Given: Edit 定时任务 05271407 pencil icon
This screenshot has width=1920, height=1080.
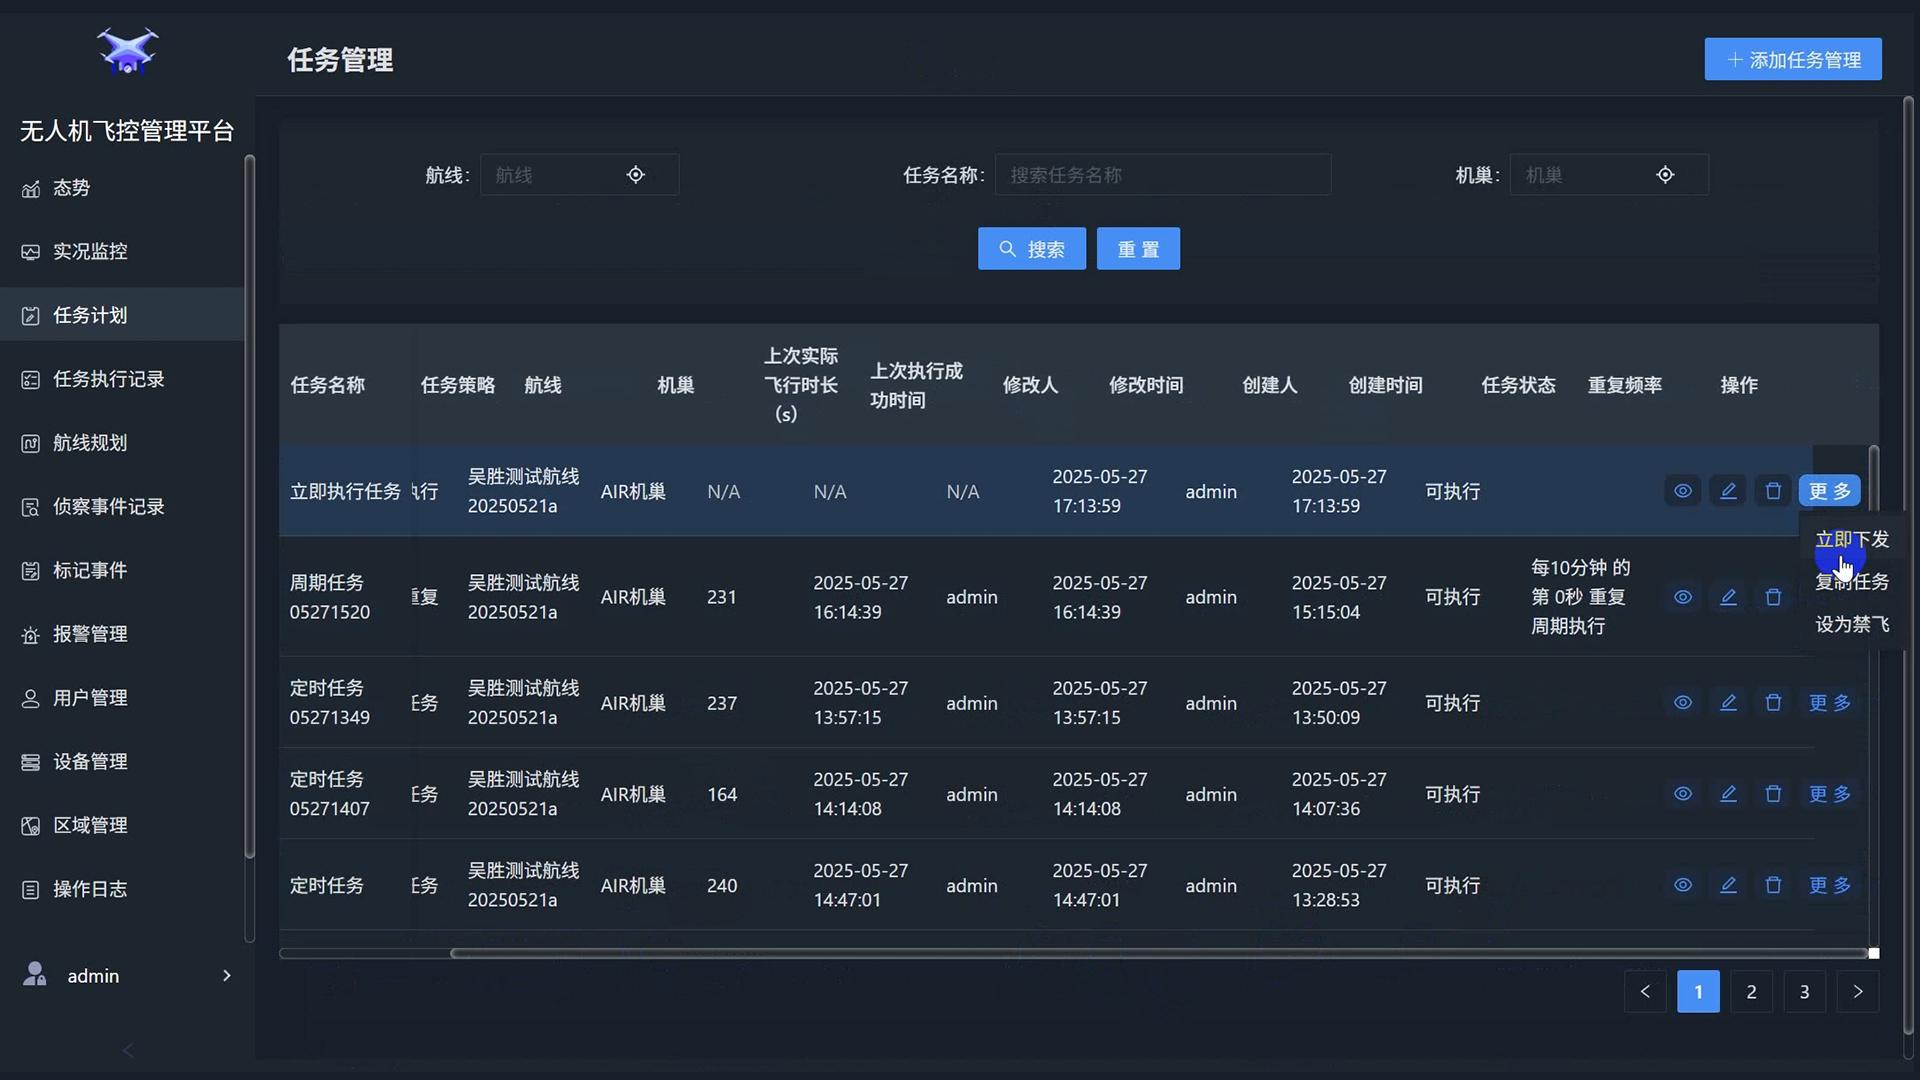Looking at the screenshot, I should 1728,794.
